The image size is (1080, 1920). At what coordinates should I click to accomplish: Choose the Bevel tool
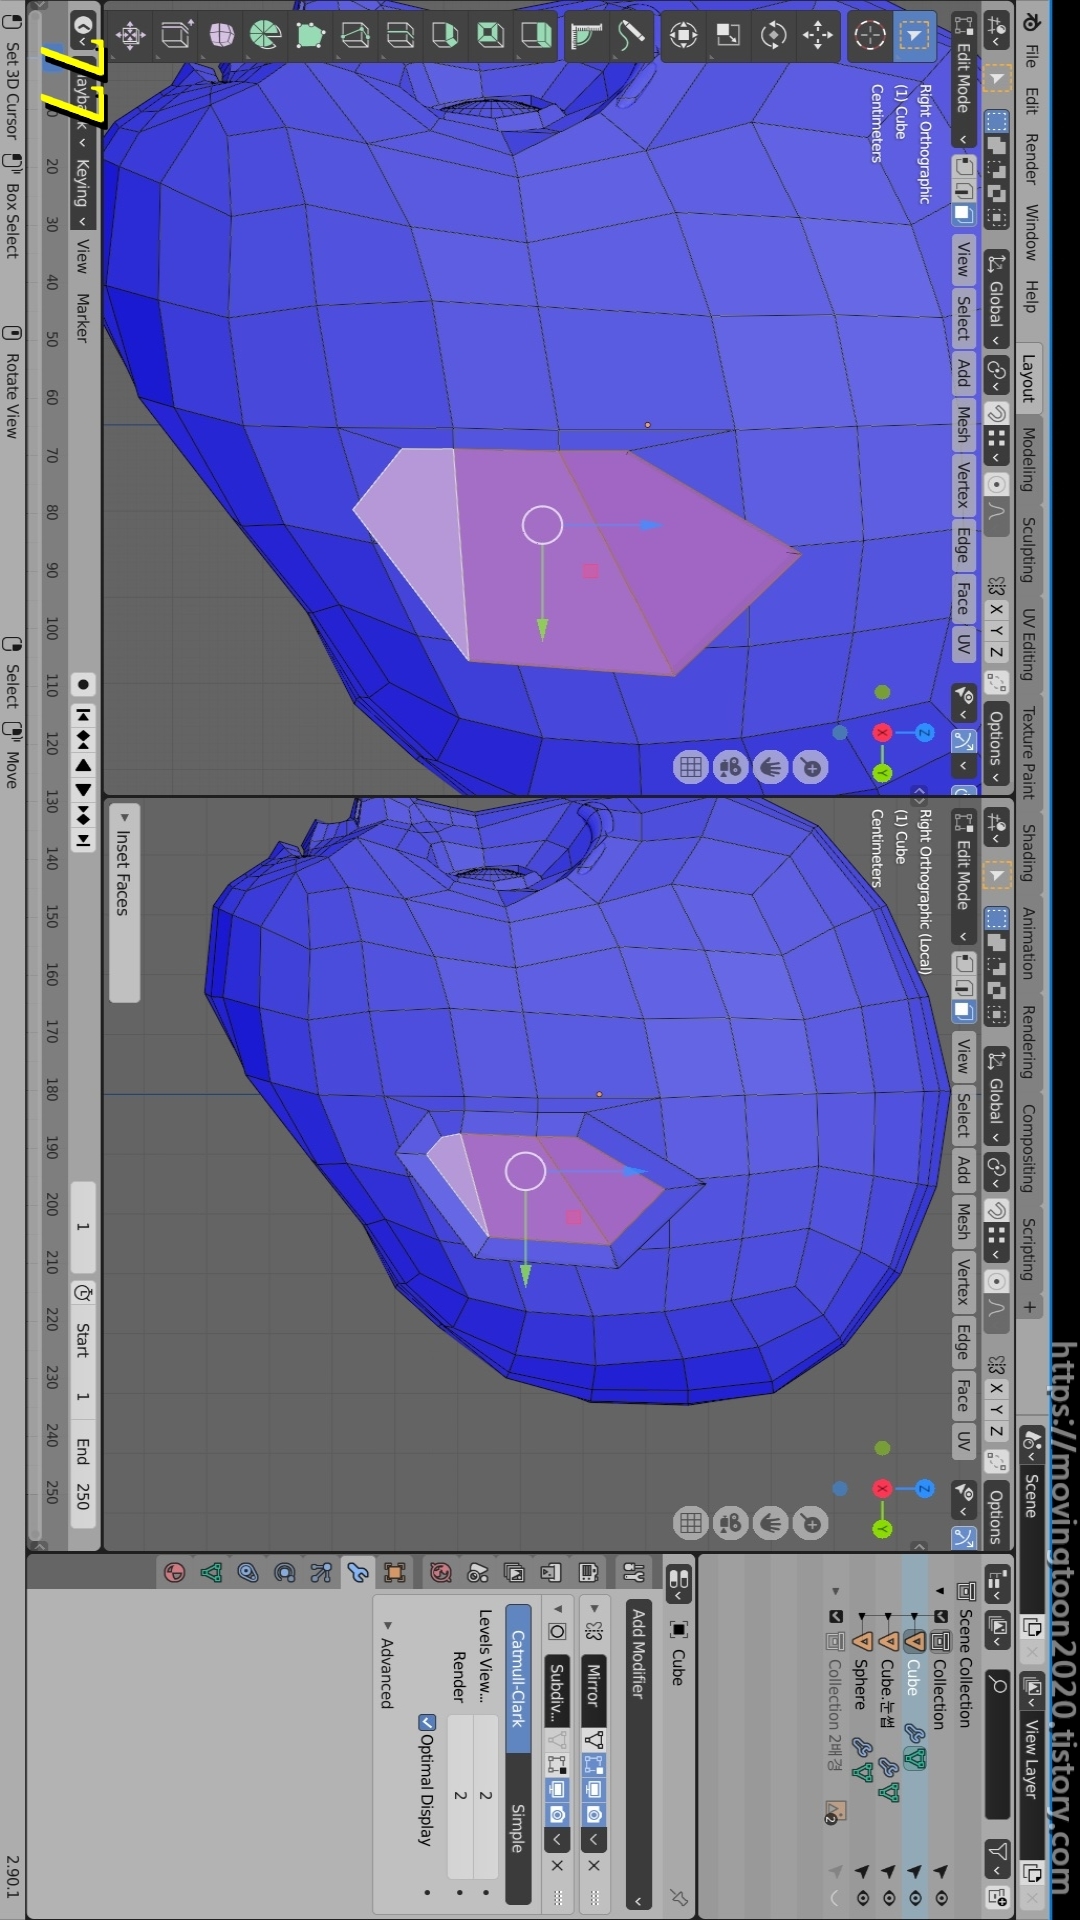click(446, 35)
